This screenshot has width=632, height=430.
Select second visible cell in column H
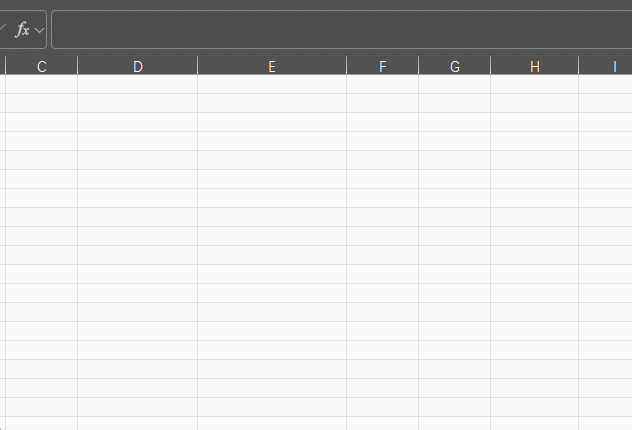(534, 103)
